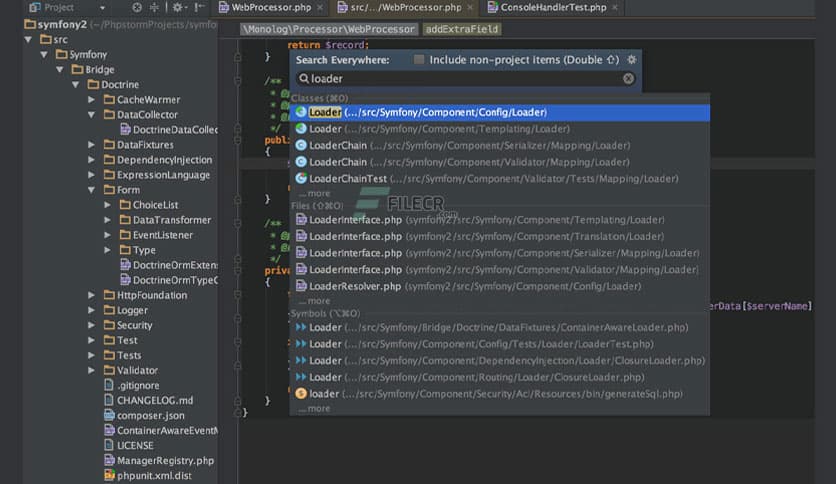Click the LICENSE file icon

pyautogui.click(x=109, y=445)
